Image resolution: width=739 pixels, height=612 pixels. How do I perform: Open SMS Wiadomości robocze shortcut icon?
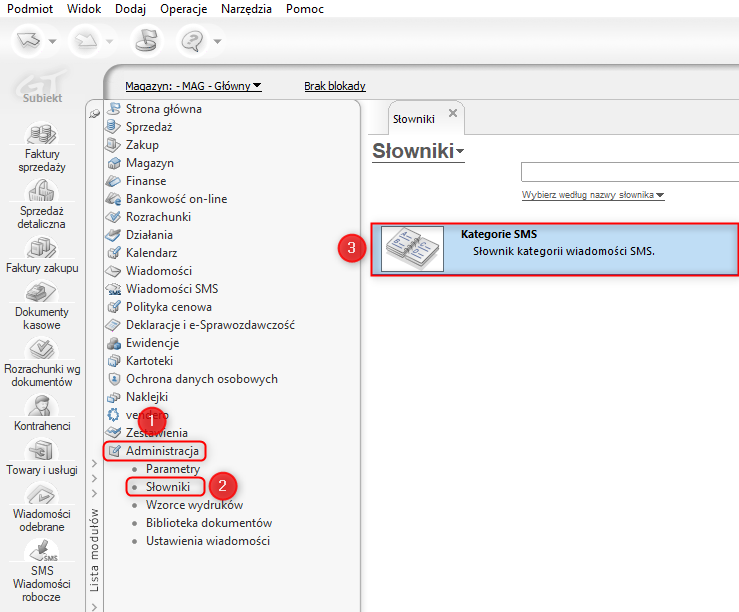(x=41, y=550)
